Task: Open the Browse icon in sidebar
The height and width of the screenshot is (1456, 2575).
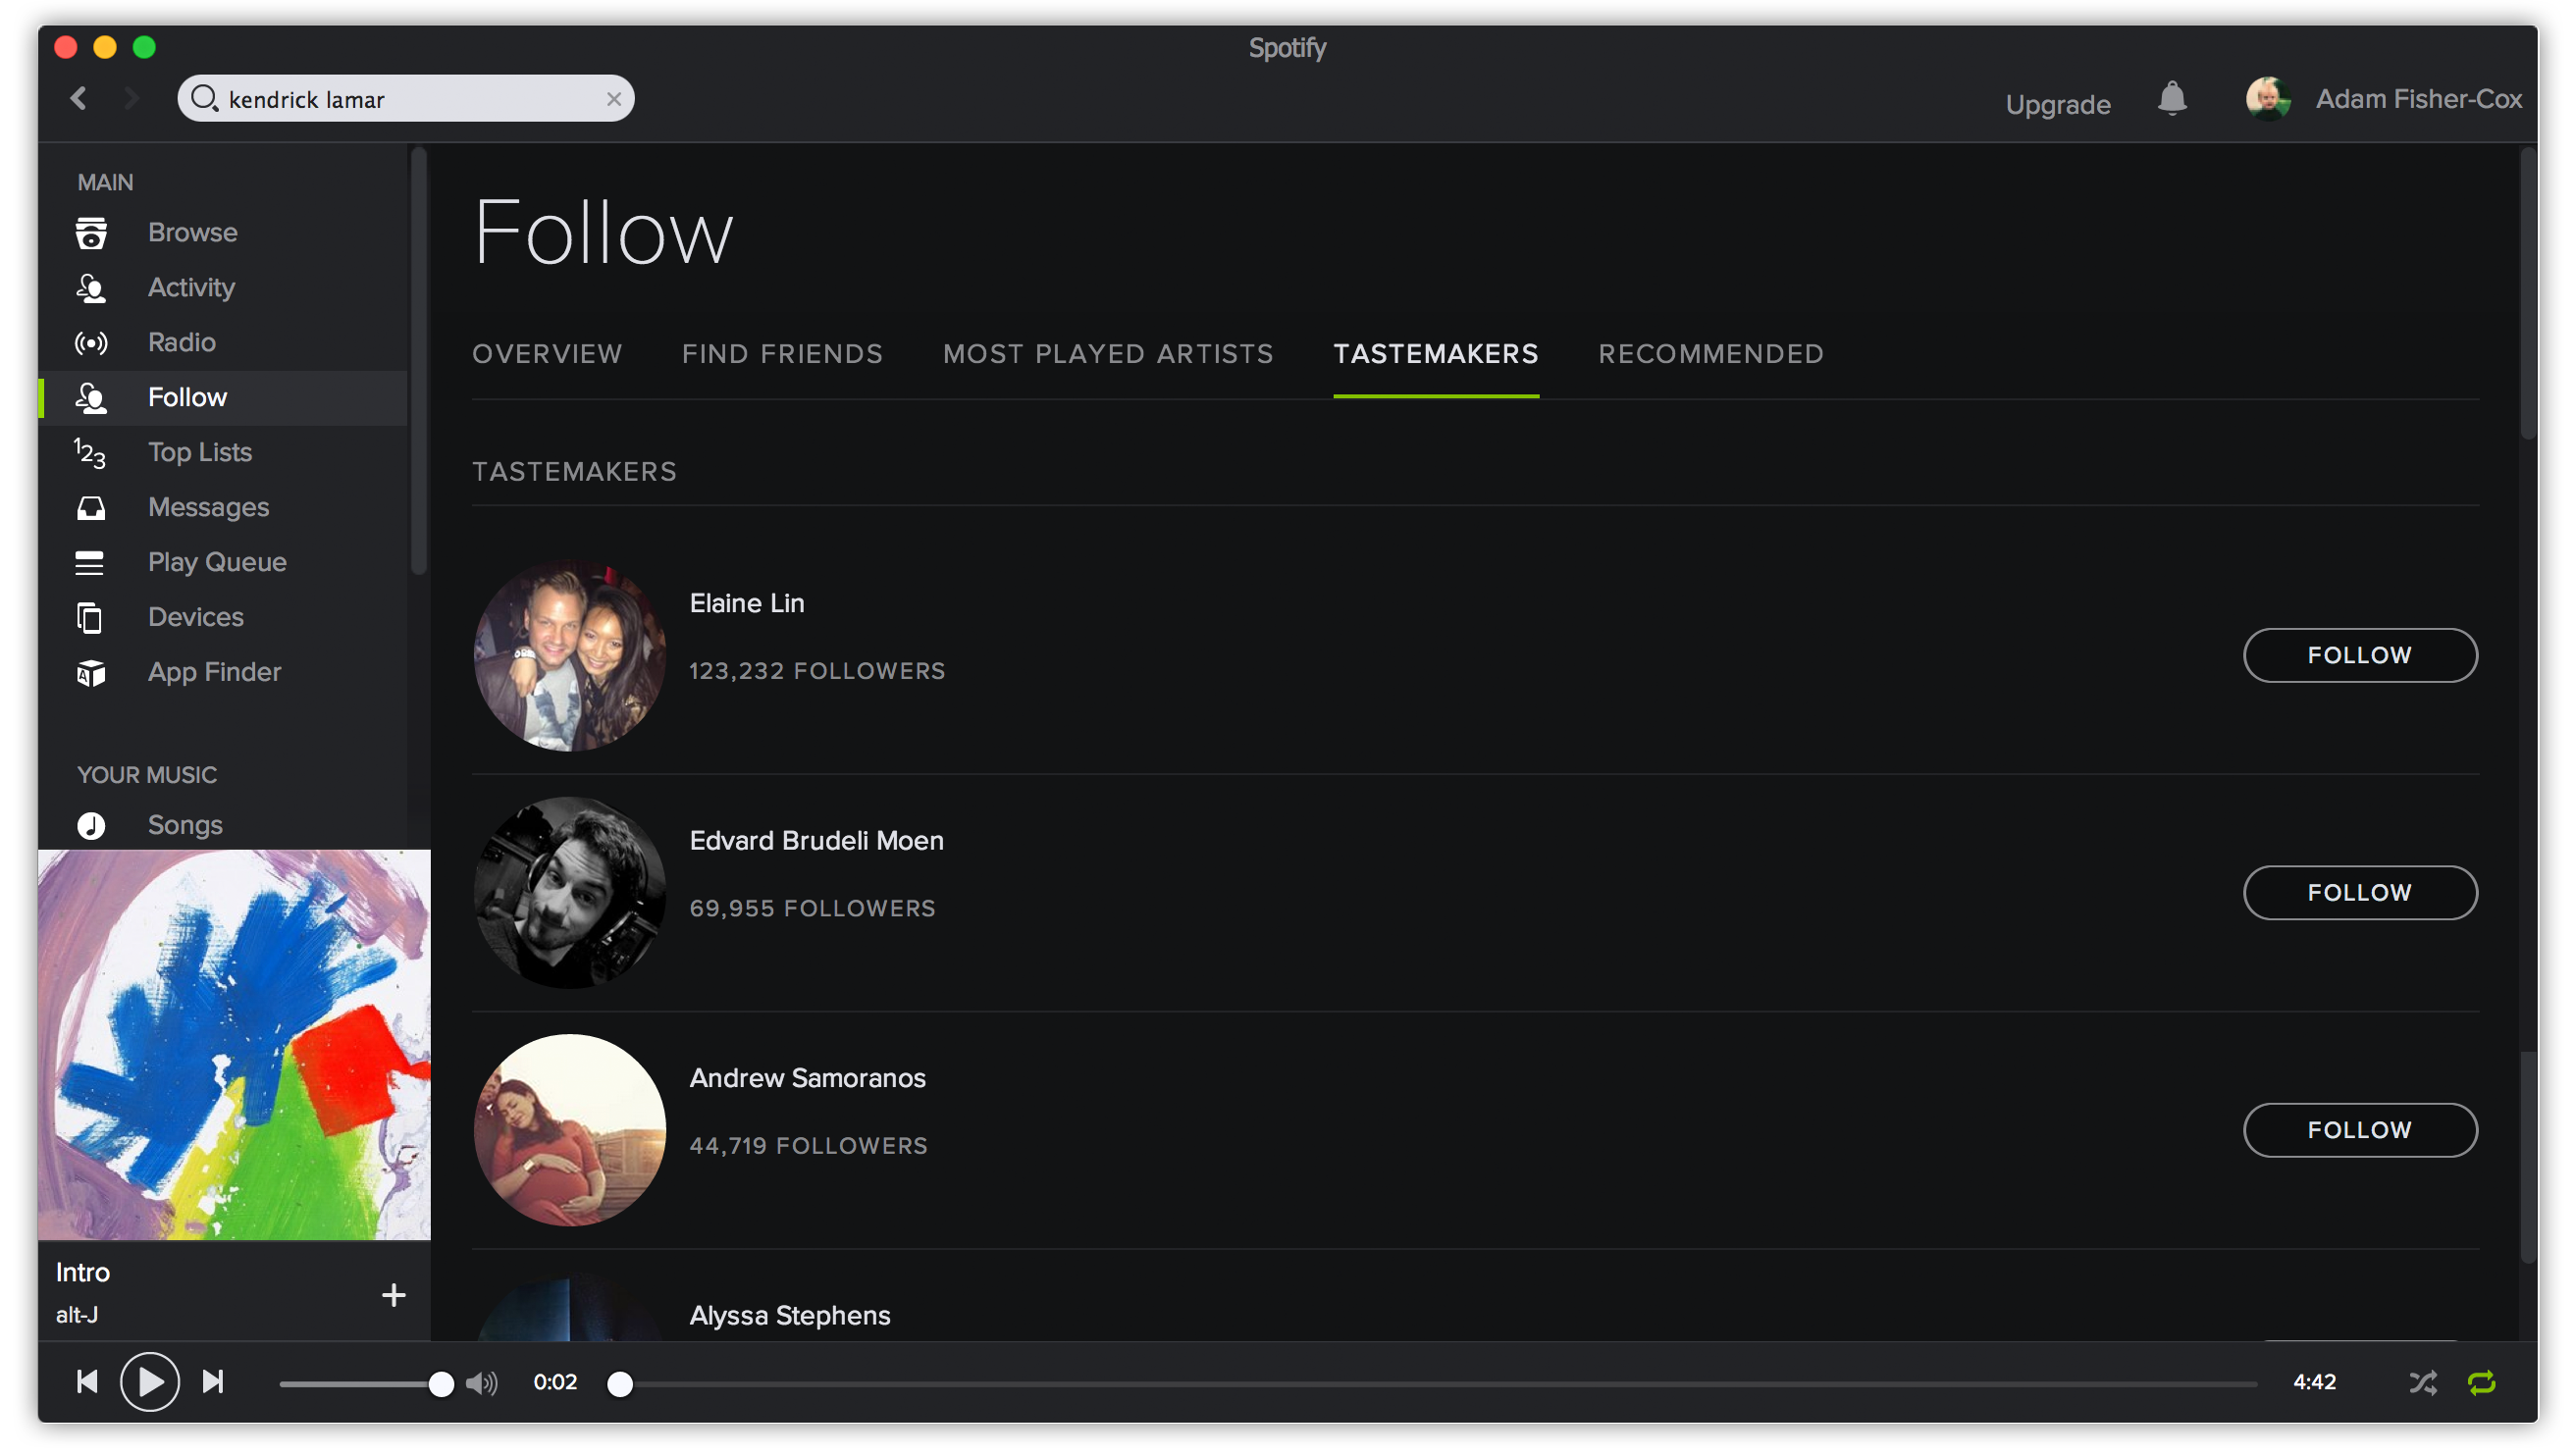Action: point(91,233)
